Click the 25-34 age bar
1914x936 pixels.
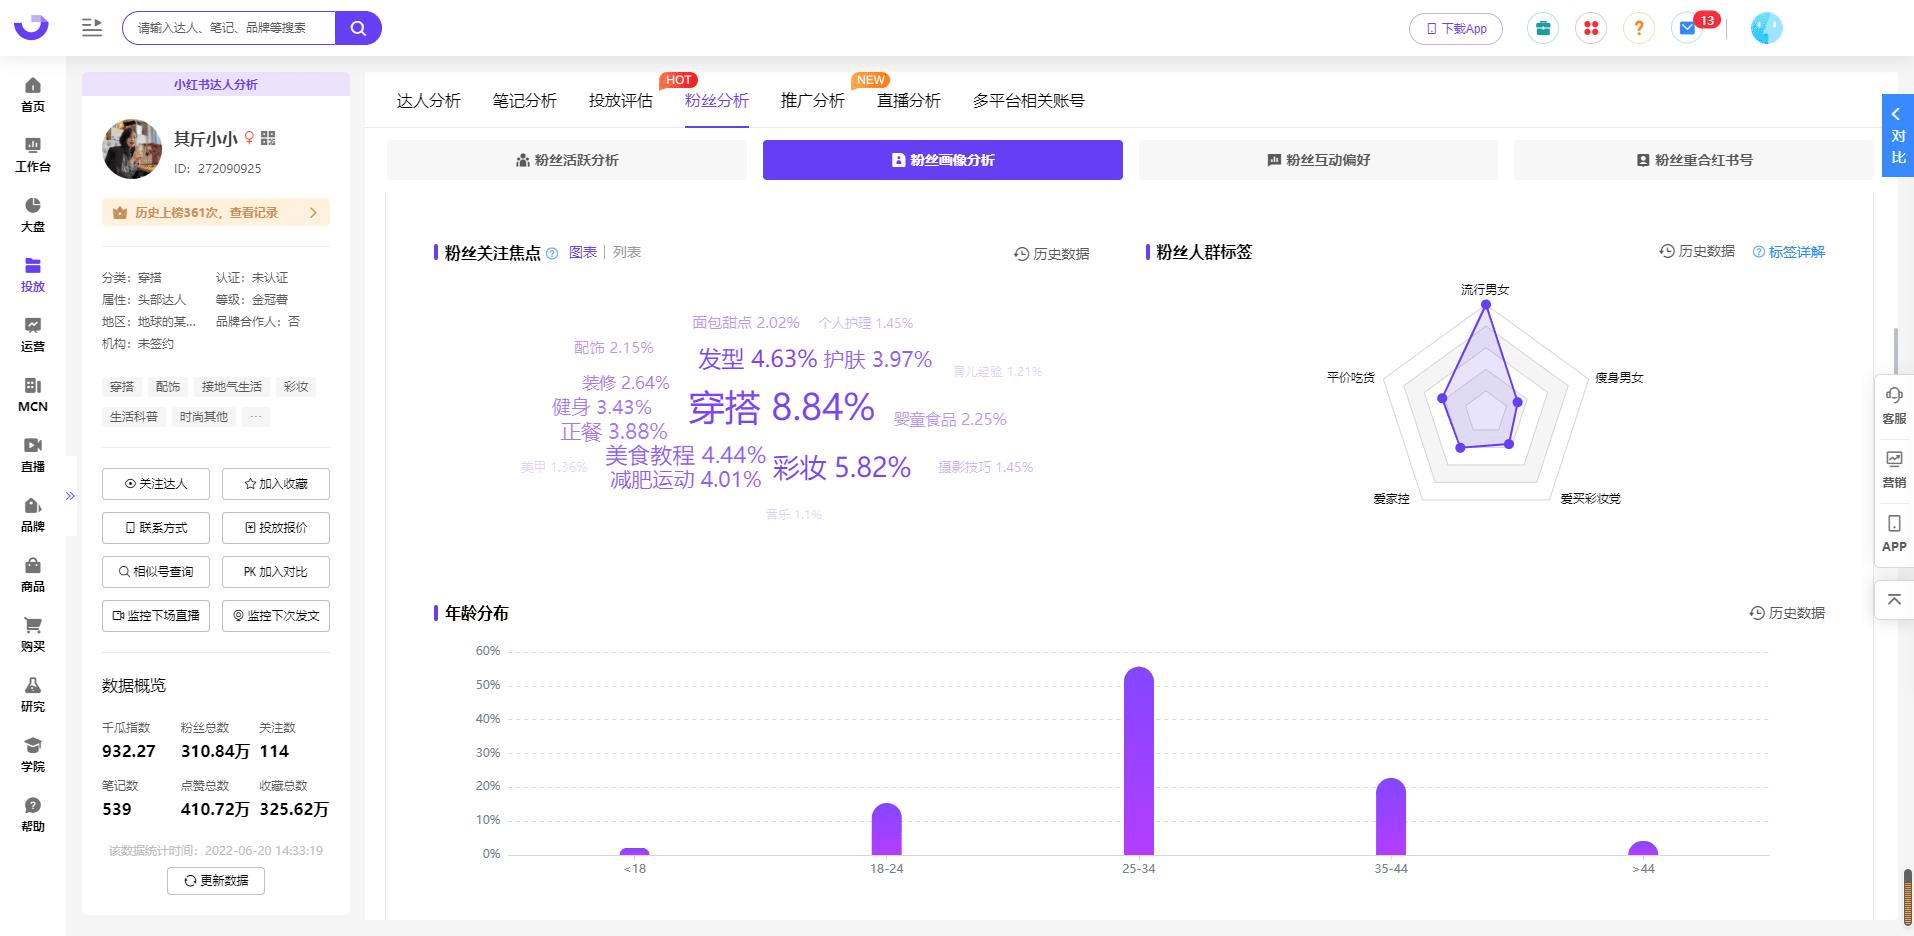[1139, 761]
